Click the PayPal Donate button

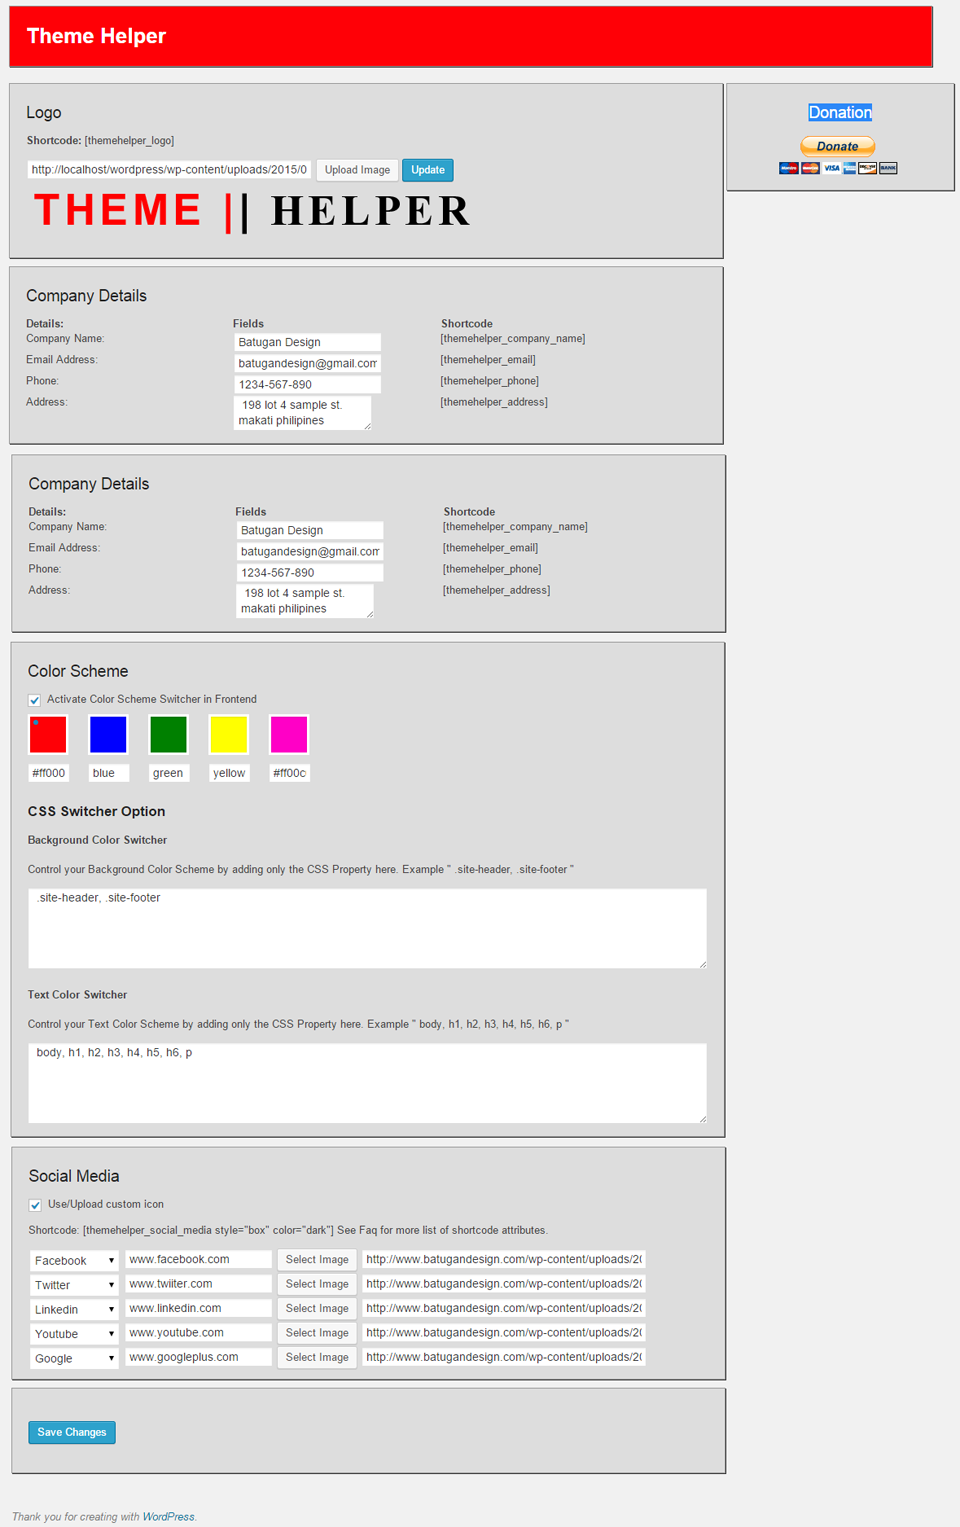[x=838, y=146]
